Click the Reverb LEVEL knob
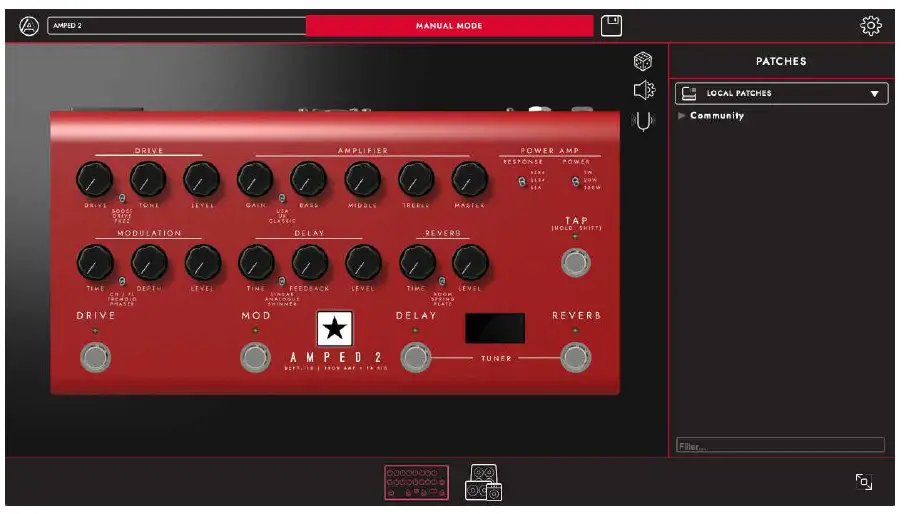The height and width of the screenshot is (514, 904). click(x=469, y=263)
